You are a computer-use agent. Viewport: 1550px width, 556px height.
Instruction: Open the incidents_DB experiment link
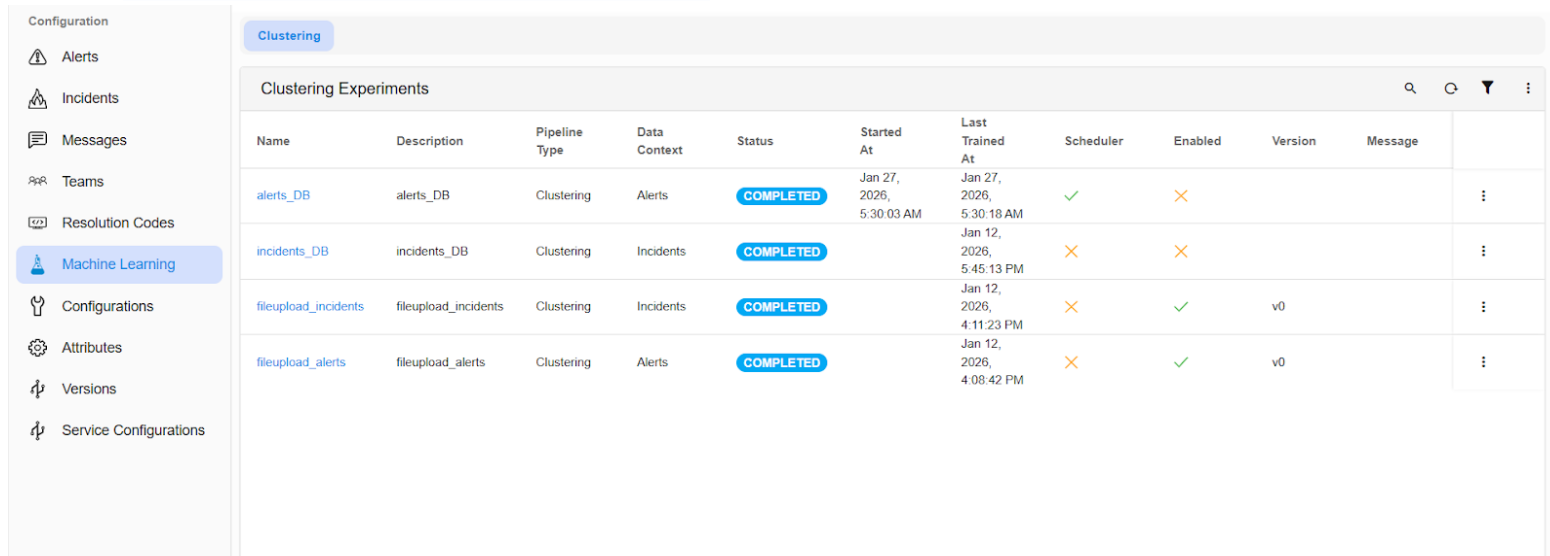(x=292, y=252)
